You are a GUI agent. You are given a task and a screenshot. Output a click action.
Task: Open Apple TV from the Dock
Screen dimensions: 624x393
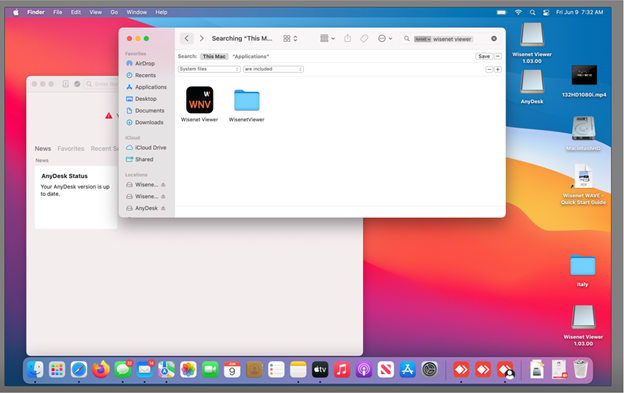[x=320, y=370]
